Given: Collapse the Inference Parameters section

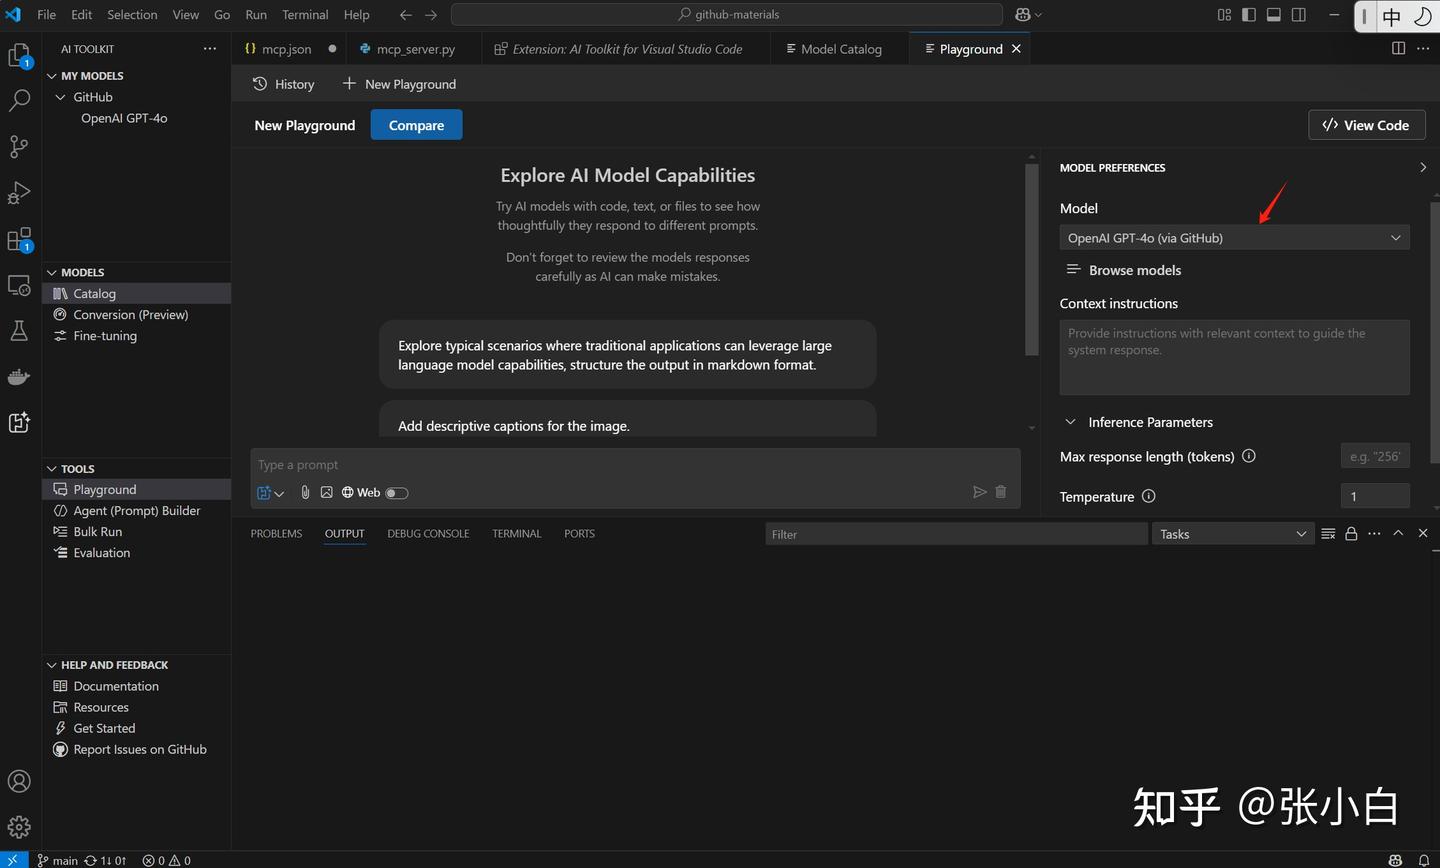Looking at the screenshot, I should pos(1070,422).
